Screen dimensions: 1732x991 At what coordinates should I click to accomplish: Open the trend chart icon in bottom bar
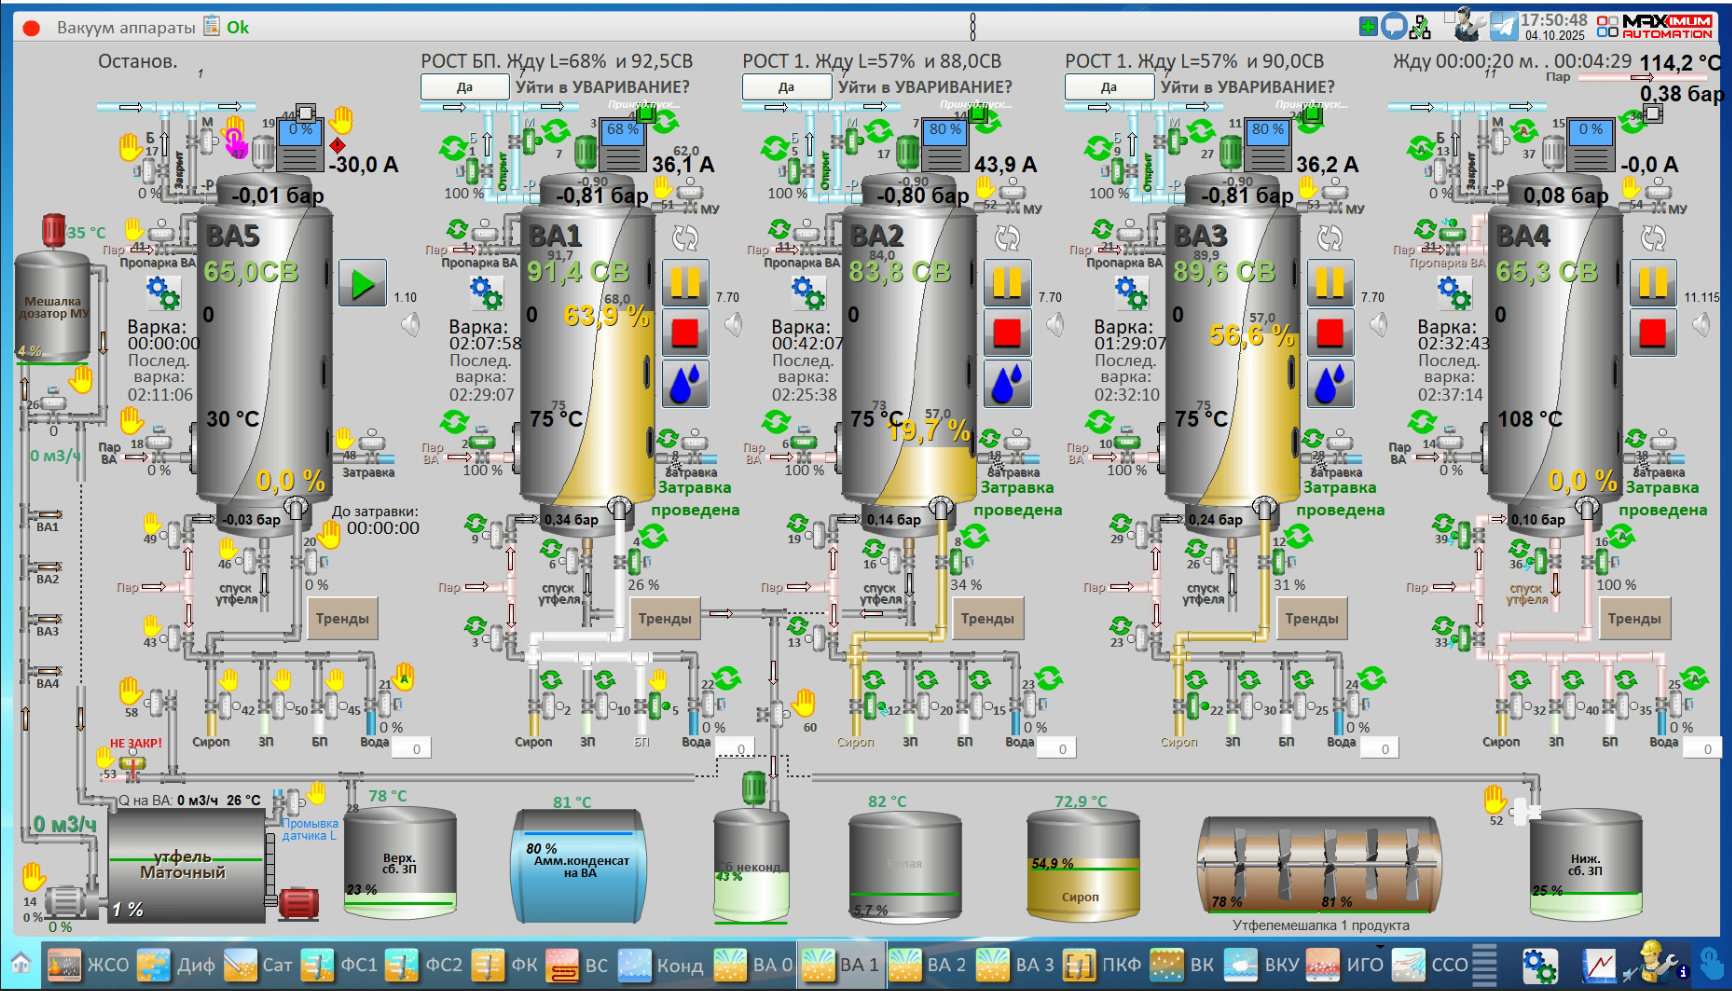click(x=1599, y=965)
